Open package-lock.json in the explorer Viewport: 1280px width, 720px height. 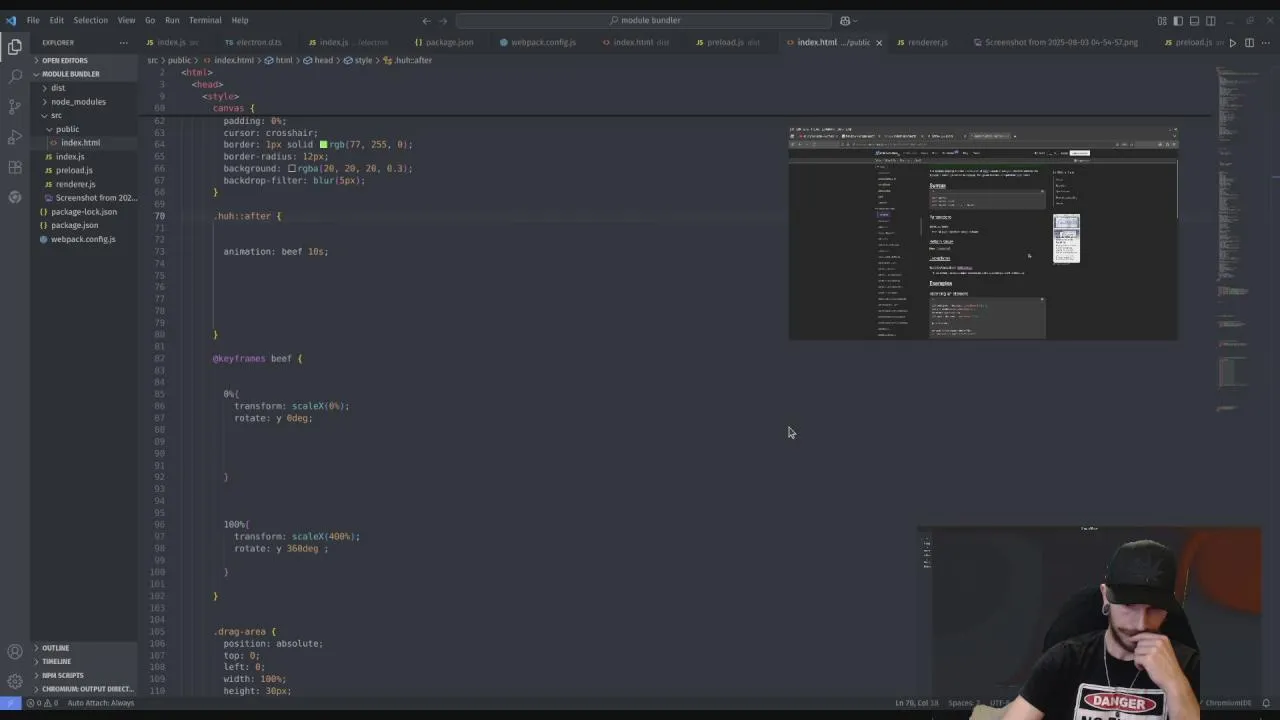point(83,211)
